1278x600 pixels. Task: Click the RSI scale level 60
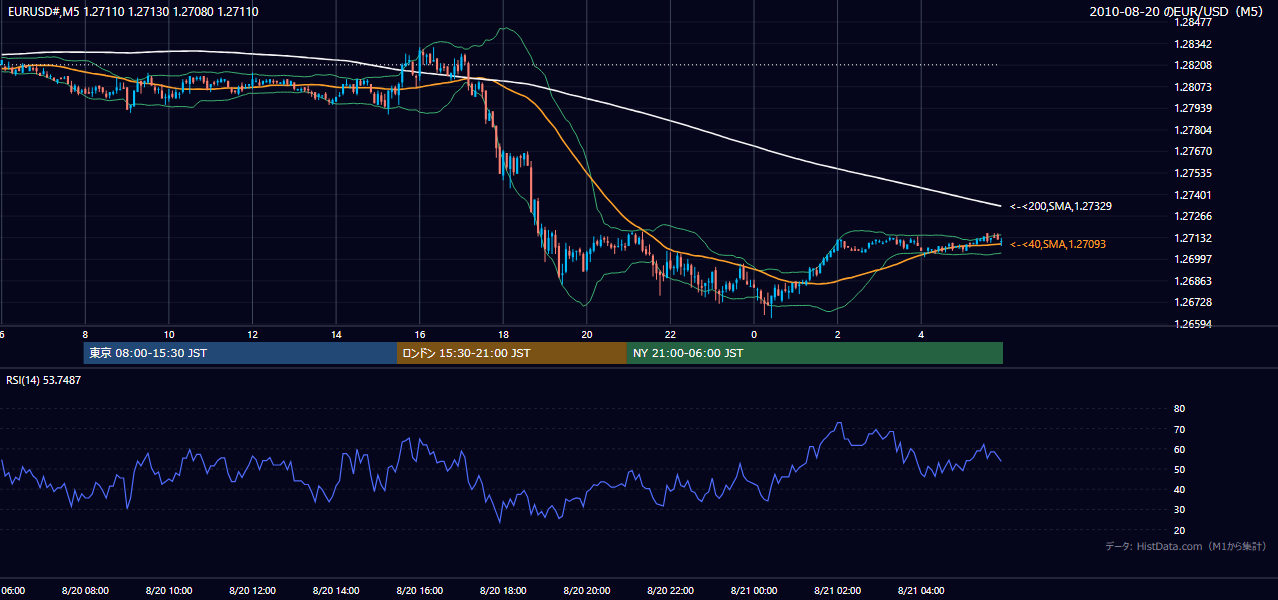click(x=1179, y=449)
